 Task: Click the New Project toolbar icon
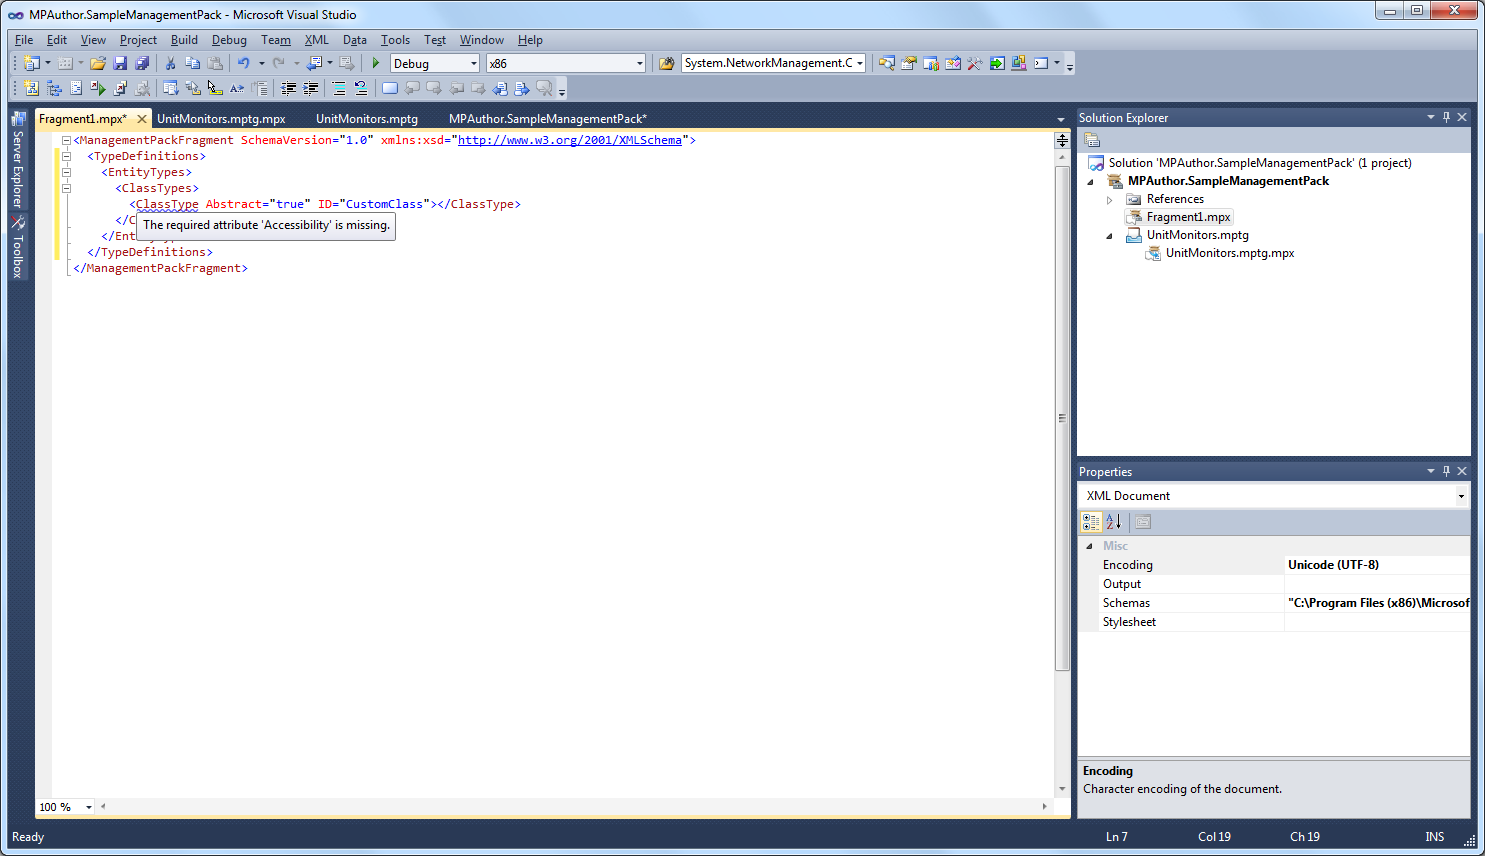(31, 63)
